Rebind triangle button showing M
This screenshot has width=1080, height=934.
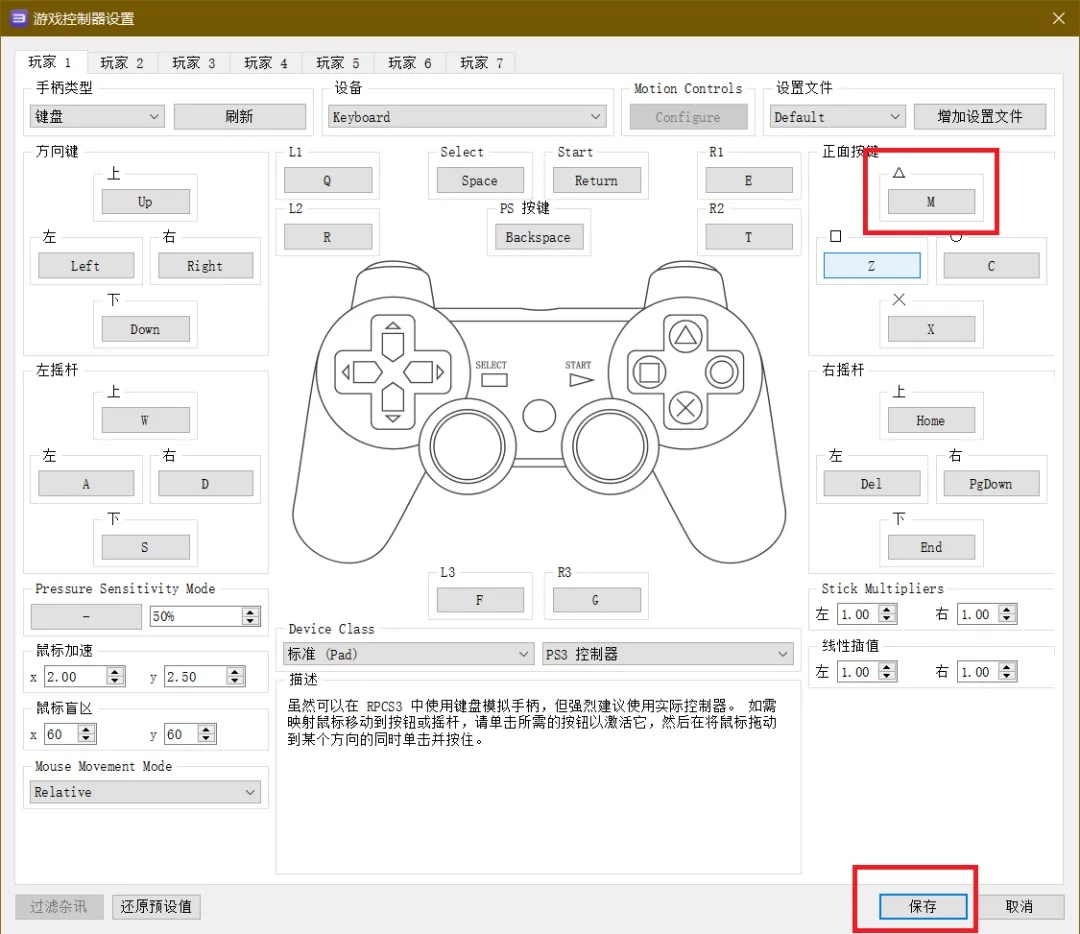coord(931,202)
